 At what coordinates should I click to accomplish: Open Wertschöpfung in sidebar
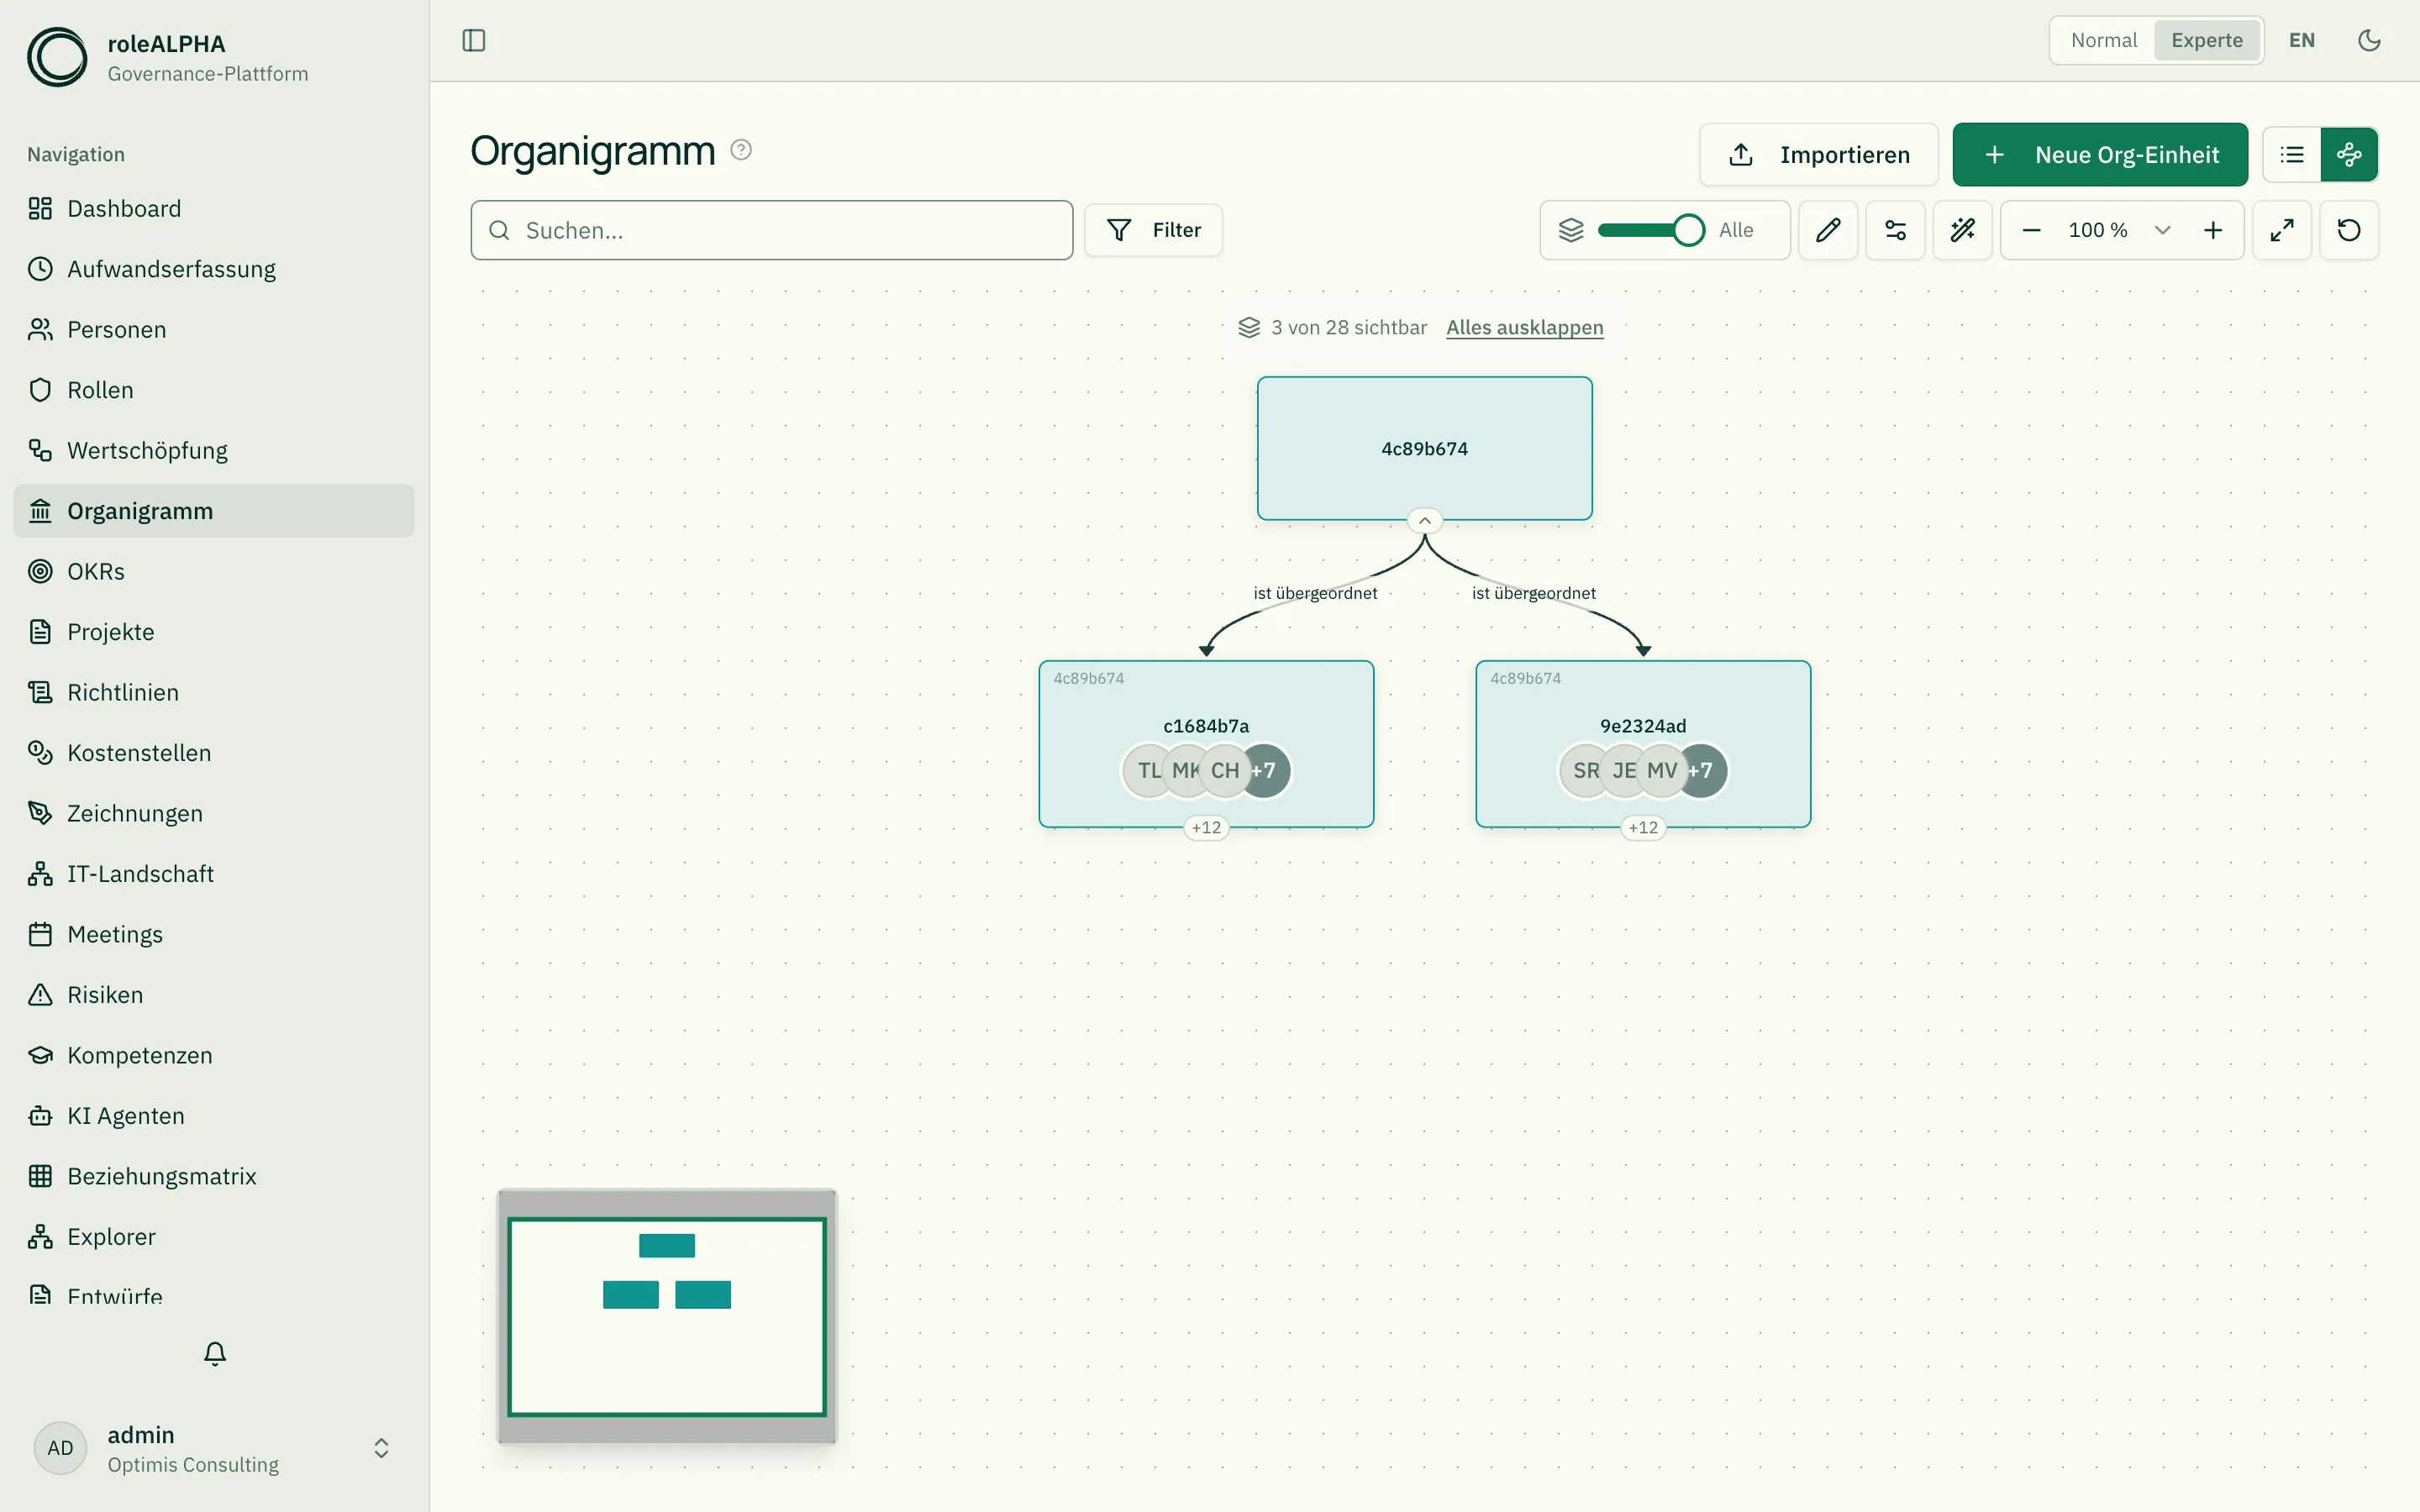tap(214, 451)
